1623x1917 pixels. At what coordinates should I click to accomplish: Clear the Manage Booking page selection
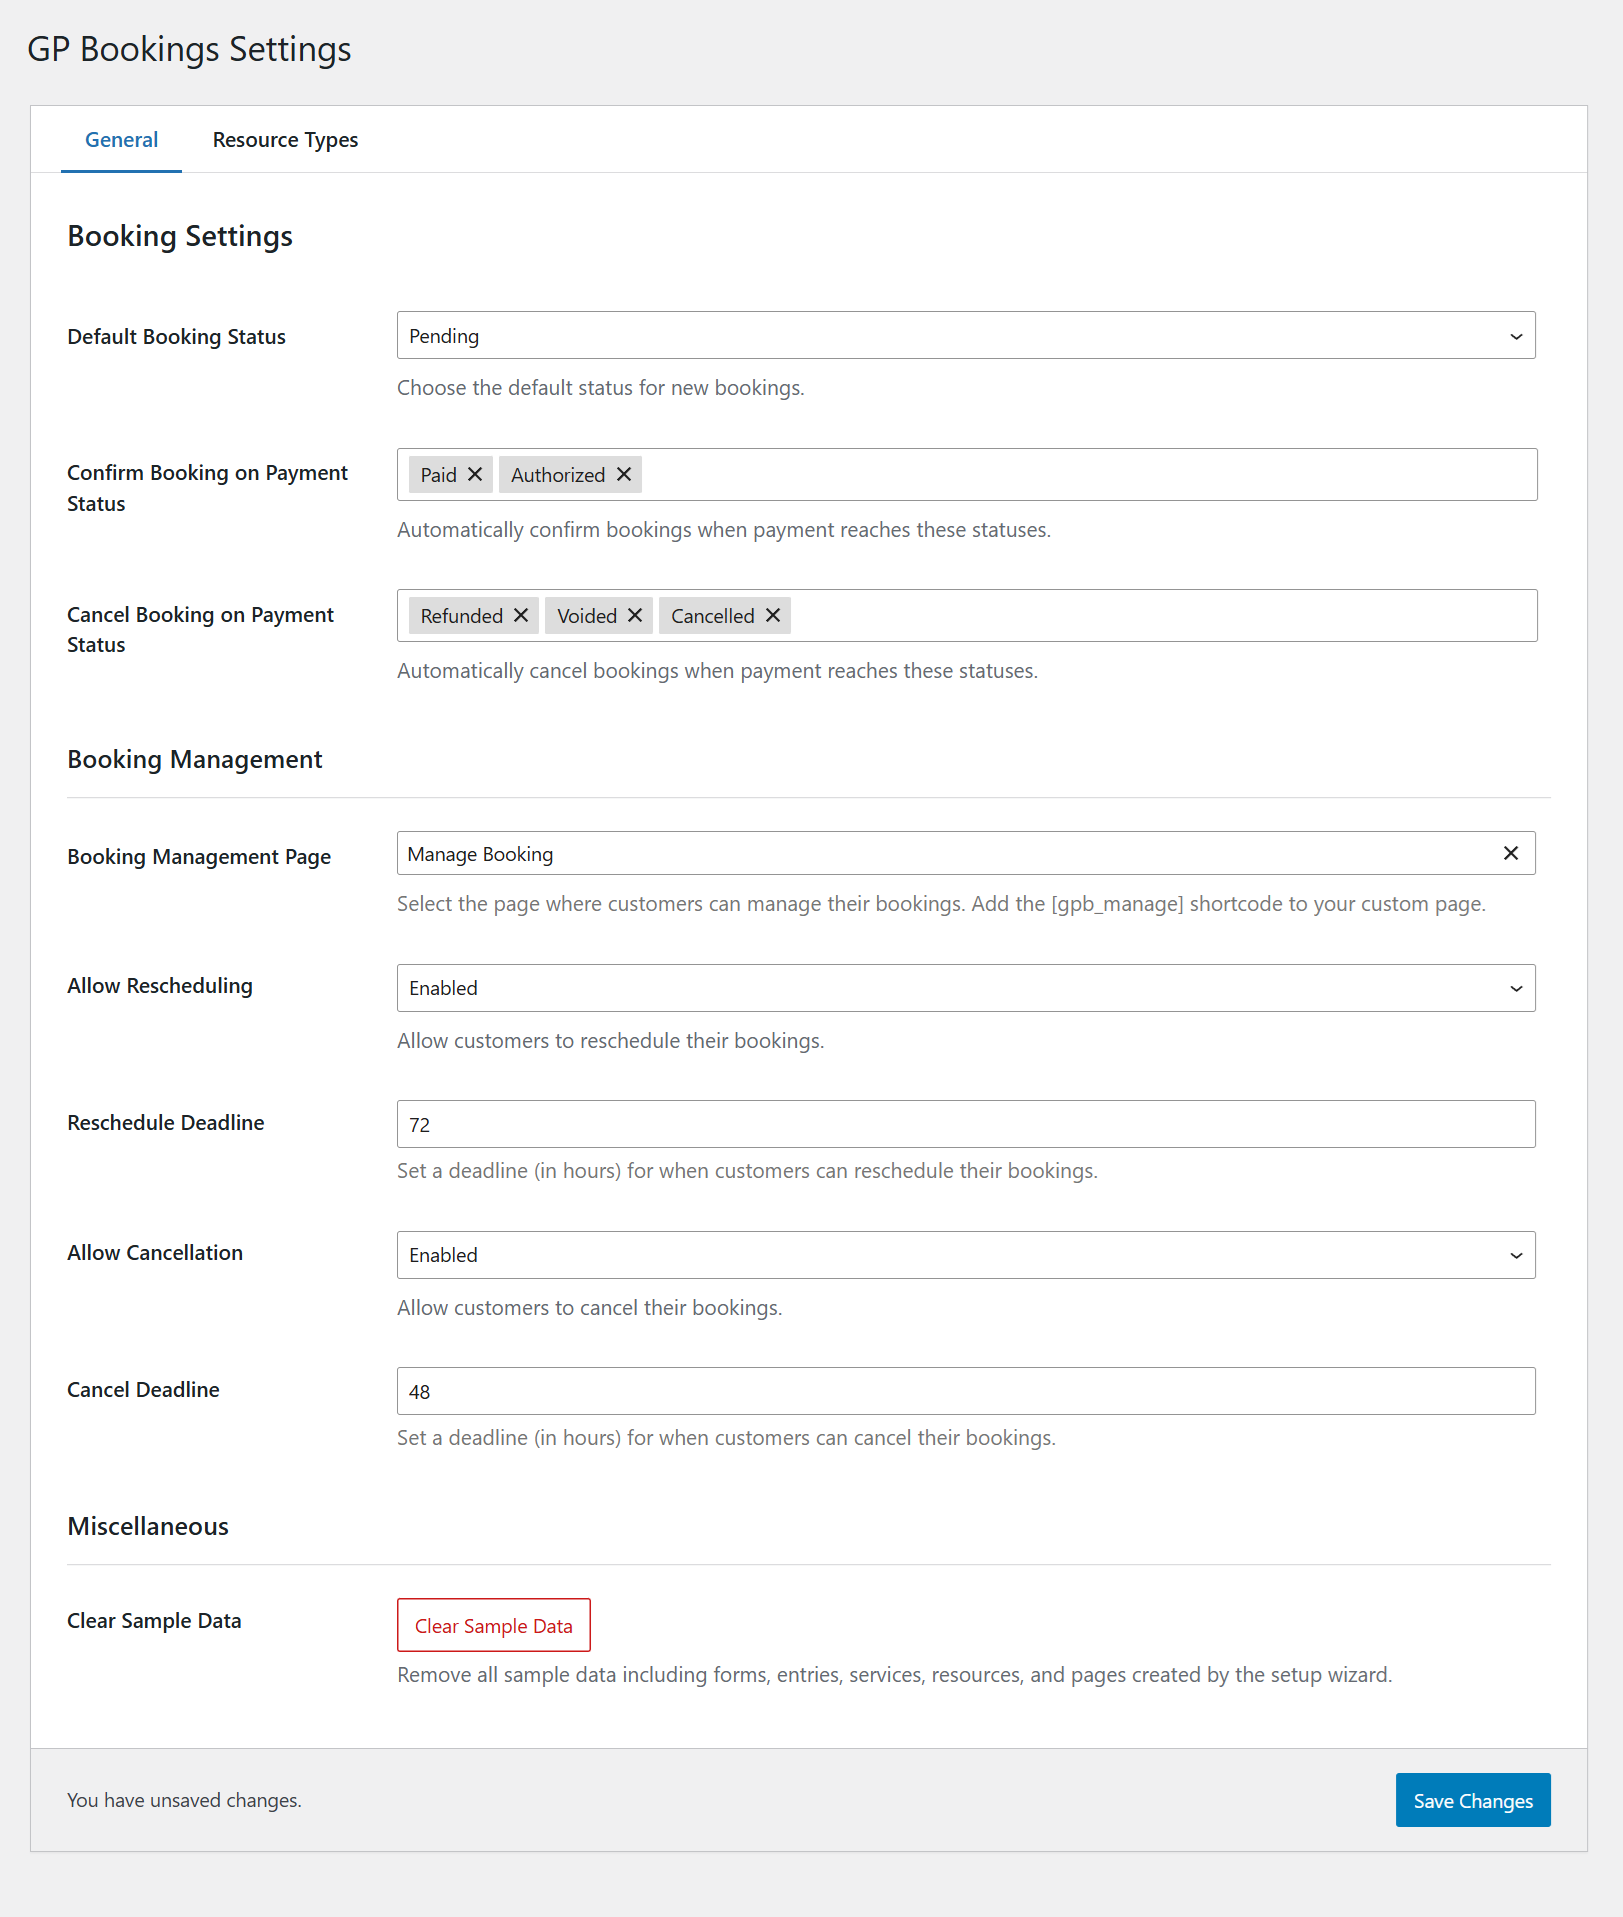pos(1510,854)
